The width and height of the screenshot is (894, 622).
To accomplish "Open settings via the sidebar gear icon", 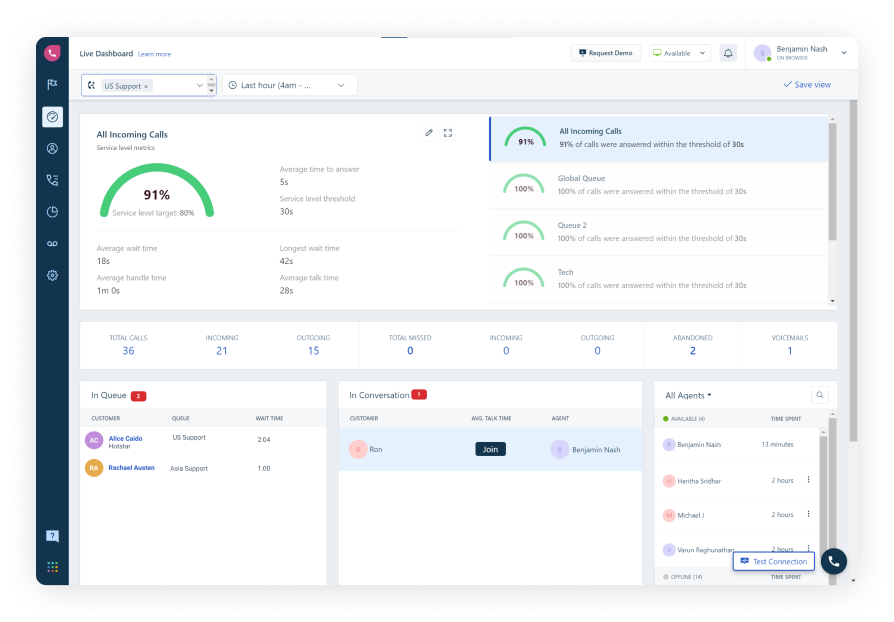I will (x=52, y=274).
